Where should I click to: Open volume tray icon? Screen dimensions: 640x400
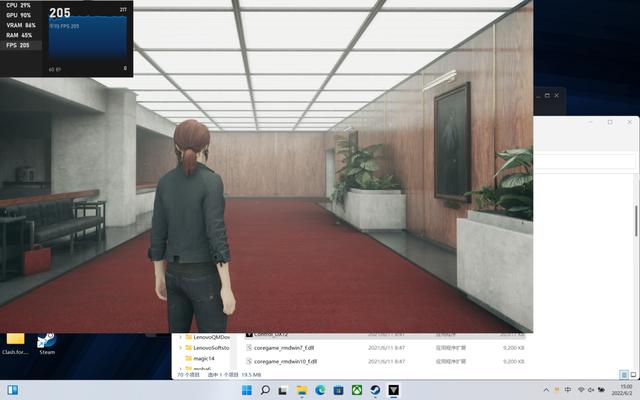[x=591, y=390]
